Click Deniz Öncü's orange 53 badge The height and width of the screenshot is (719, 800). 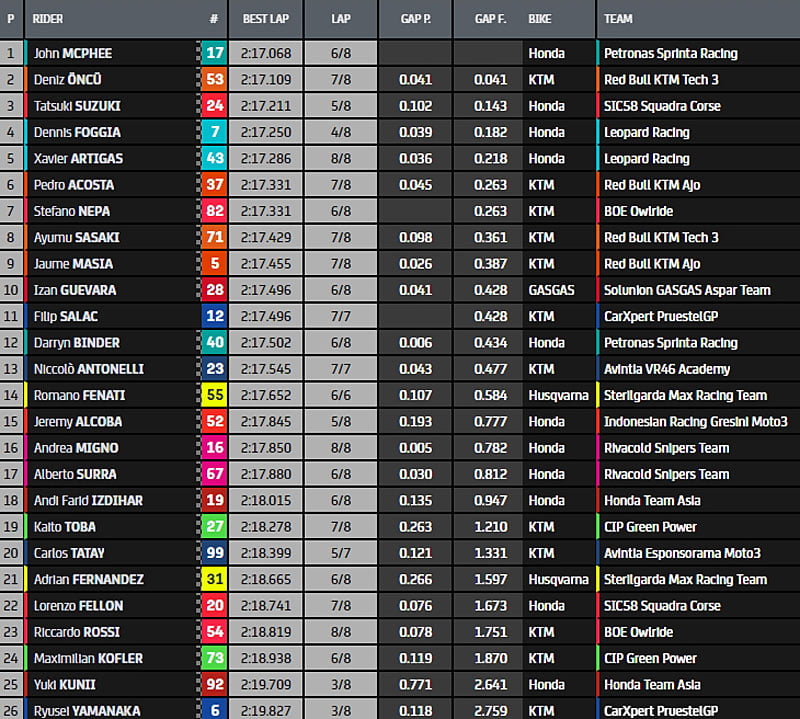click(214, 79)
